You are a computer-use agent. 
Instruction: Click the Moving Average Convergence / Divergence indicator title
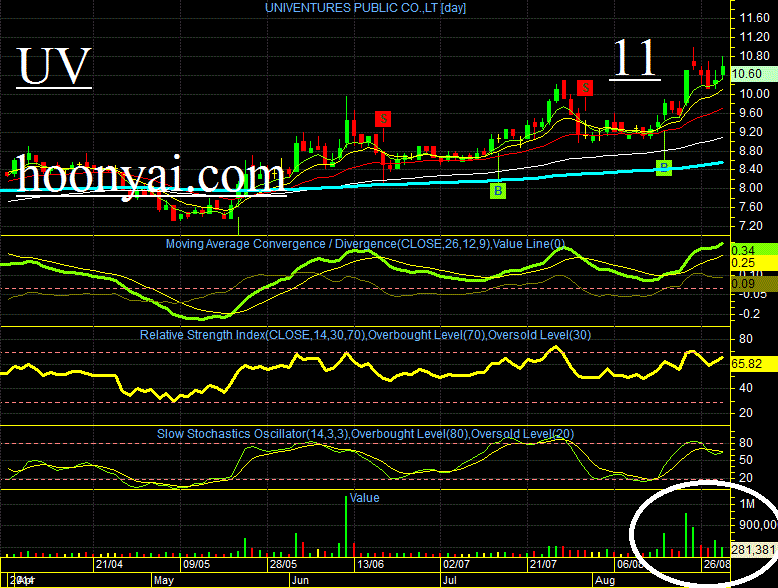tap(365, 244)
